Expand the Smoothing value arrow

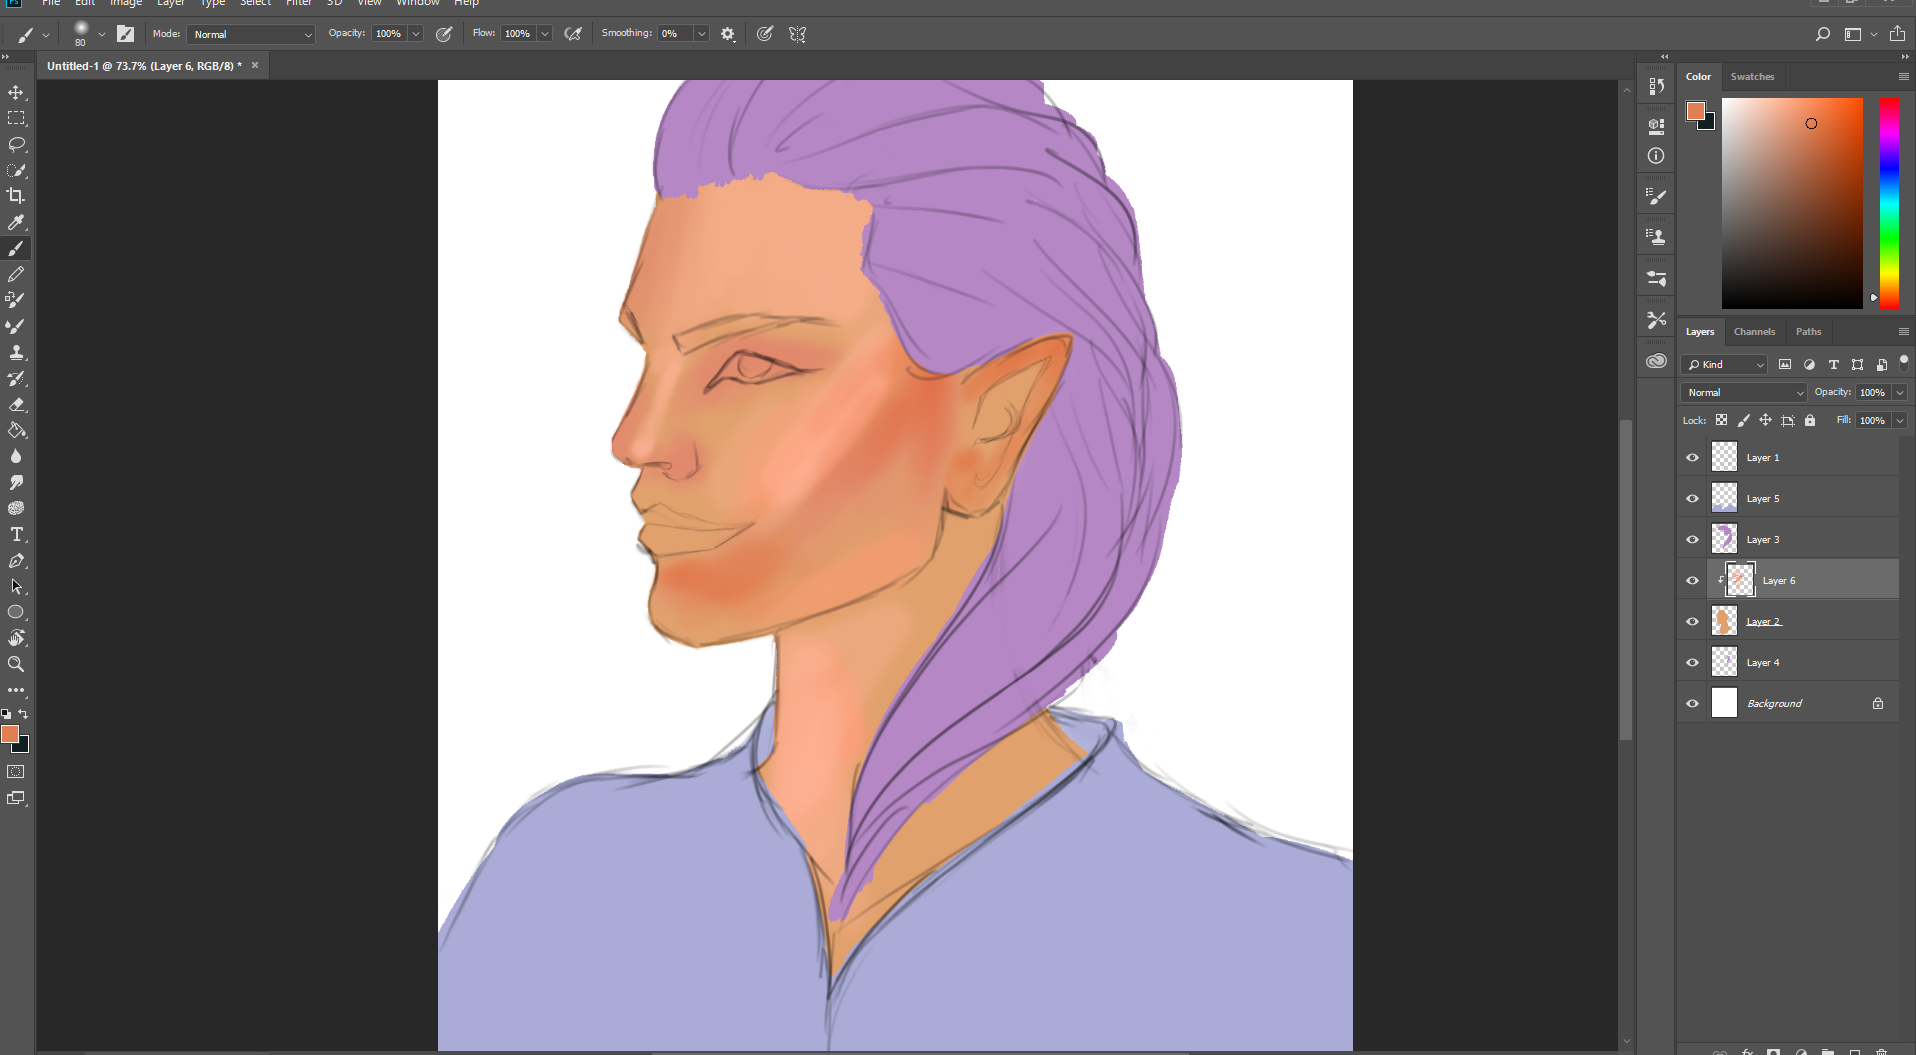click(x=701, y=34)
